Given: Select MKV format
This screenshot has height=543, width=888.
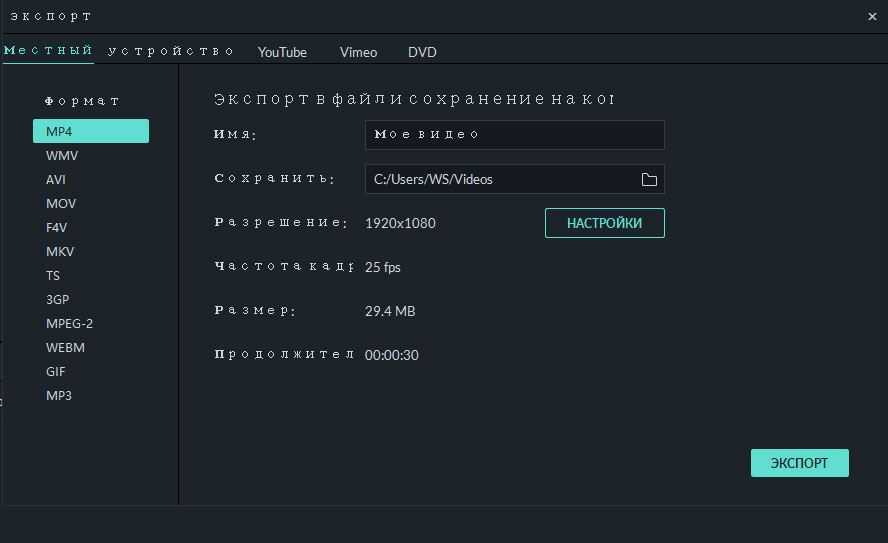Looking at the screenshot, I should click(60, 252).
